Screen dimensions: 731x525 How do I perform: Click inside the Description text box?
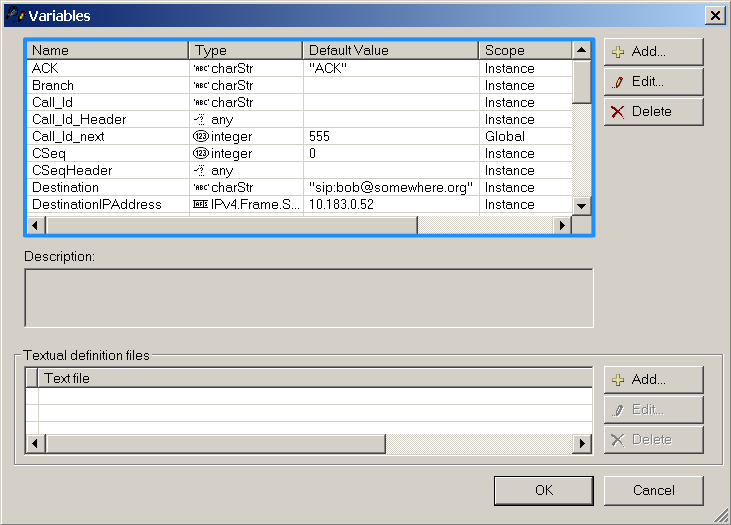pos(309,298)
